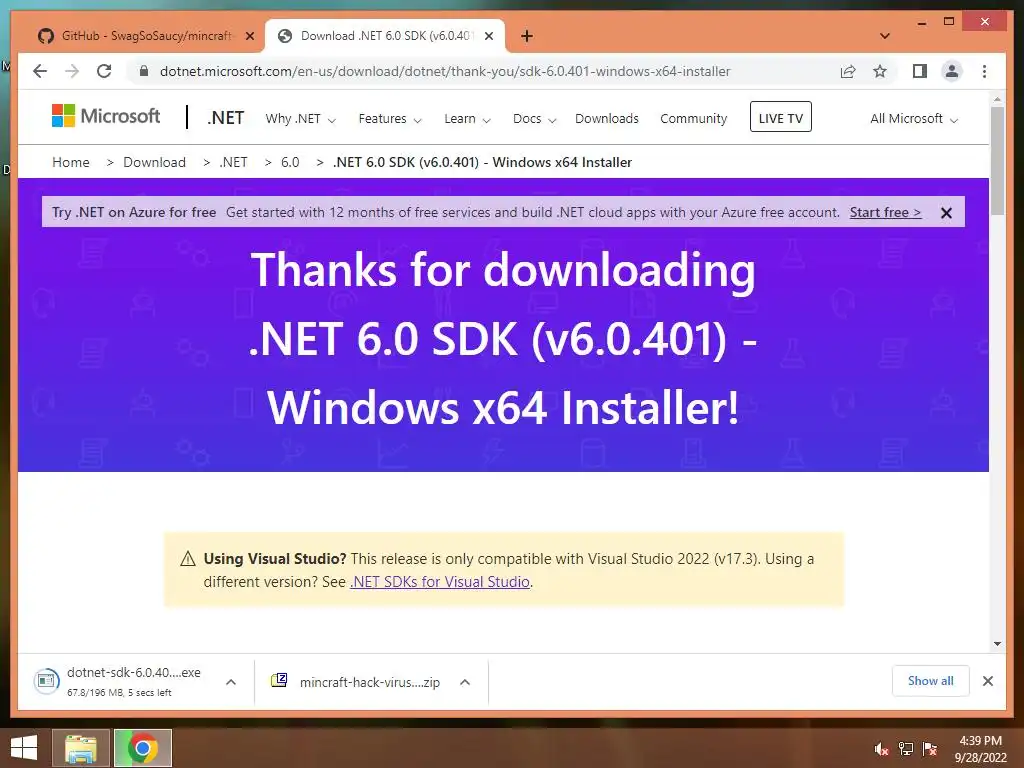Click the browser forward arrow
Viewport: 1024px width, 768px height.
tap(72, 71)
